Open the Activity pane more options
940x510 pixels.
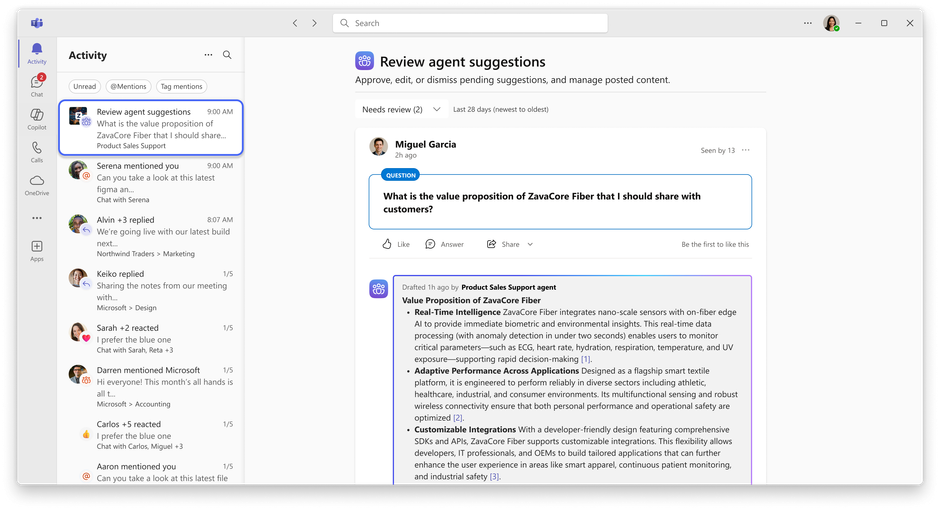(208, 55)
